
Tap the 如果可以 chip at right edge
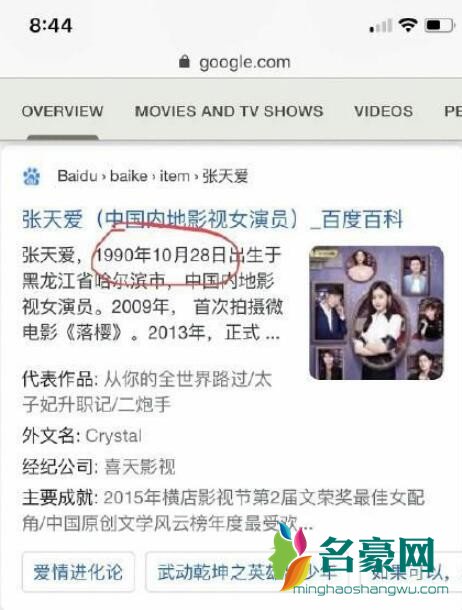coord(413,572)
